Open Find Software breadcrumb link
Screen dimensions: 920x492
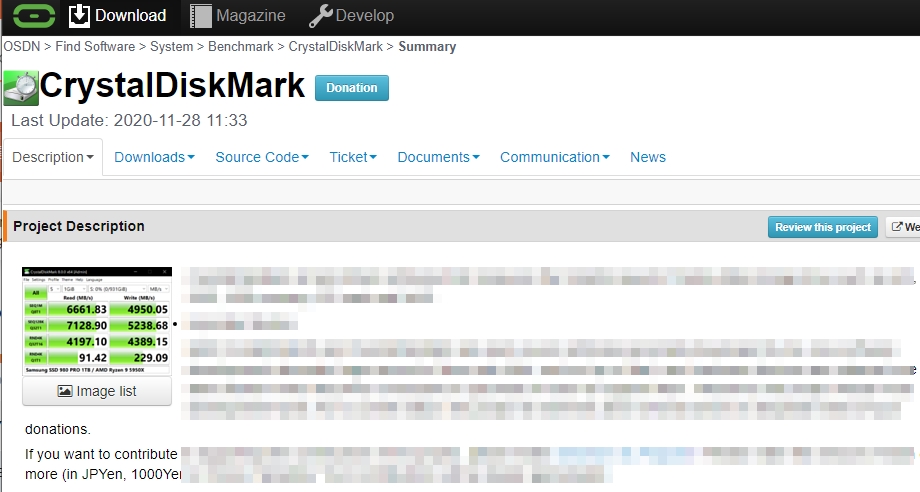click(95, 46)
